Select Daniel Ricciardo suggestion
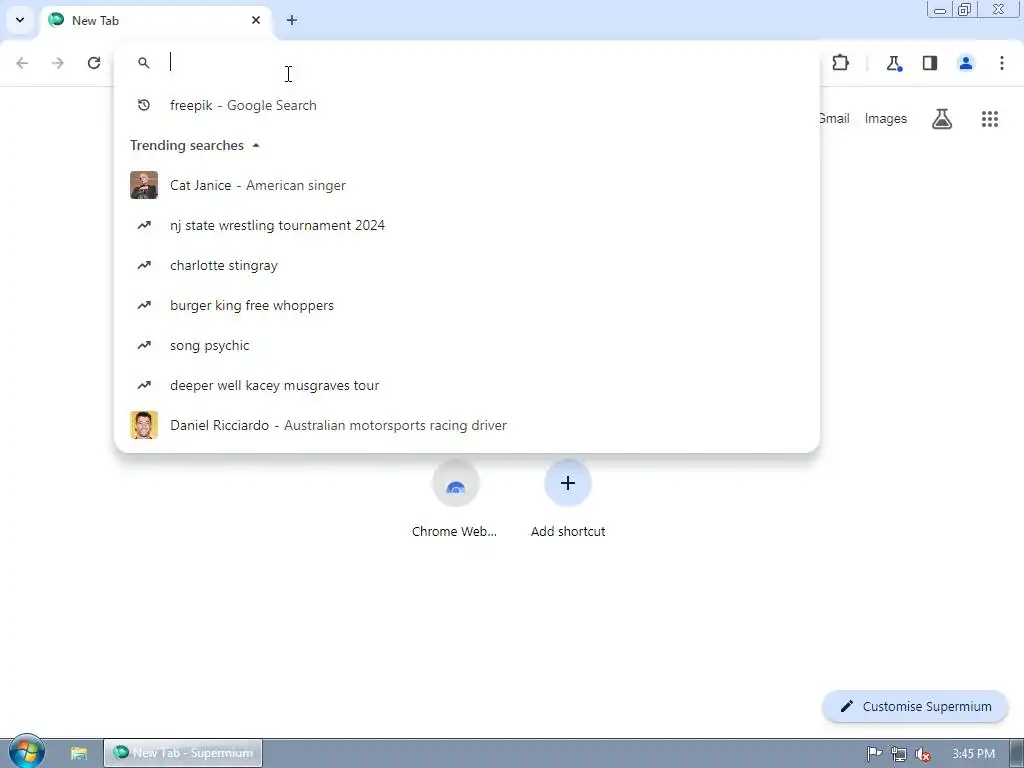The image size is (1024, 768). tap(467, 425)
